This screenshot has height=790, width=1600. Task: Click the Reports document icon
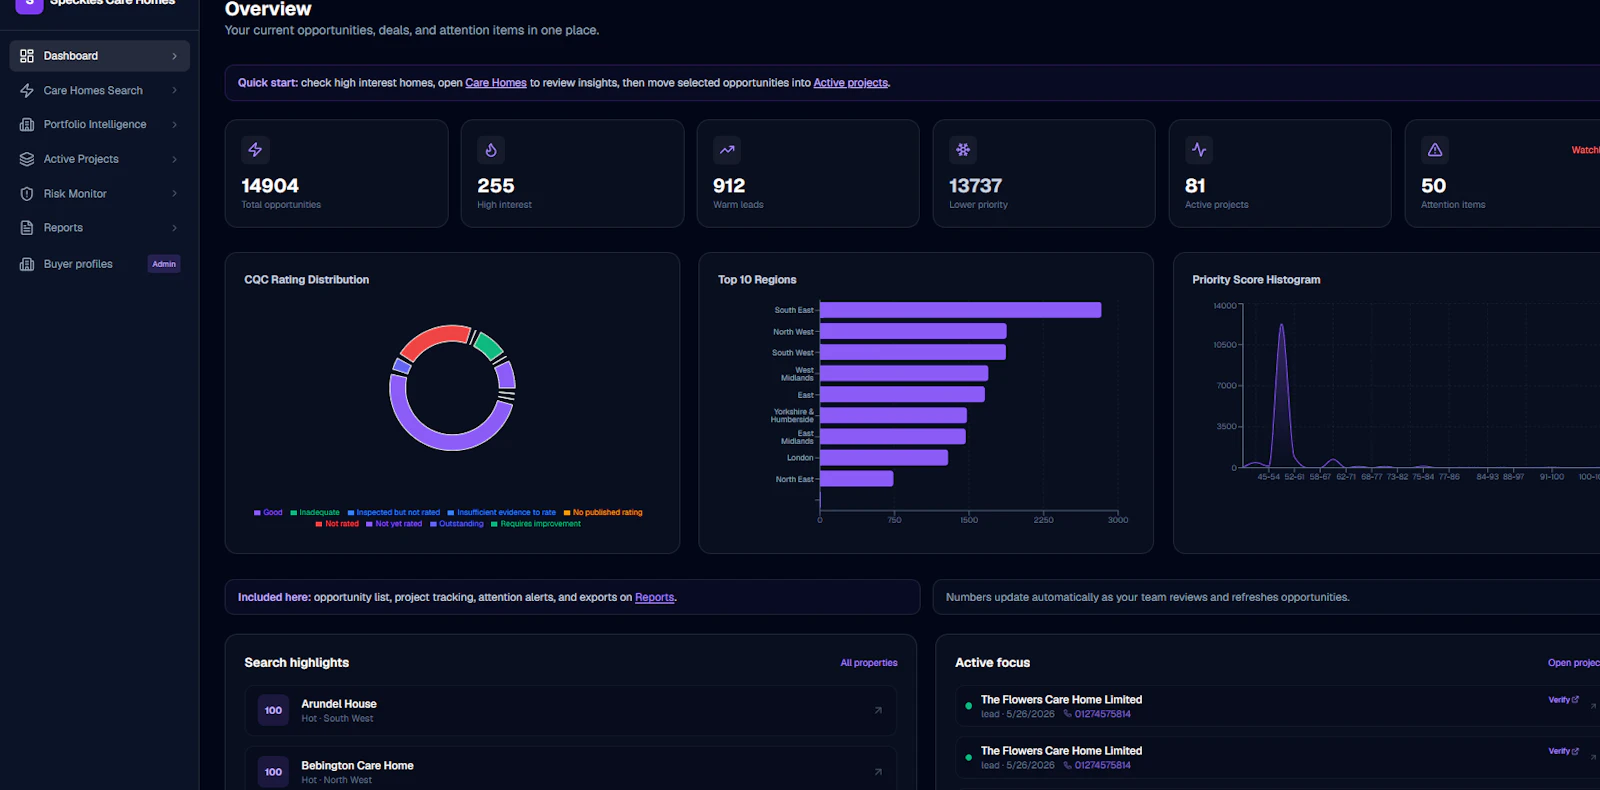coord(27,228)
